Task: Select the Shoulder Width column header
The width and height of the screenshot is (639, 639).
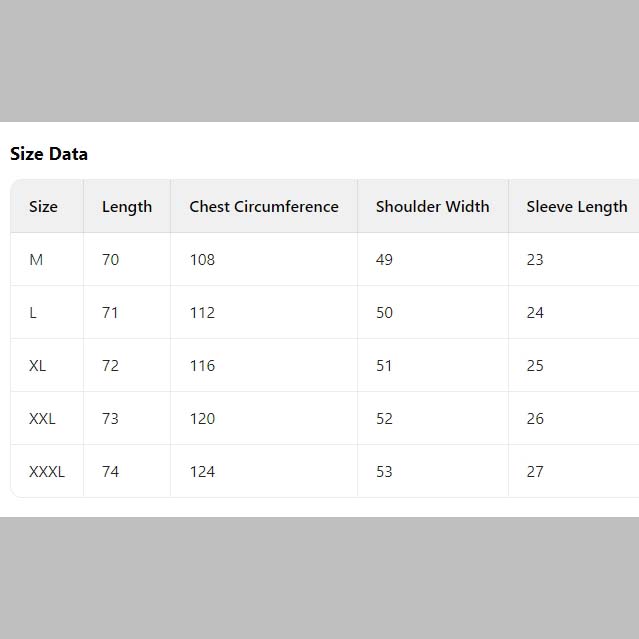Action: pyautogui.click(x=433, y=207)
